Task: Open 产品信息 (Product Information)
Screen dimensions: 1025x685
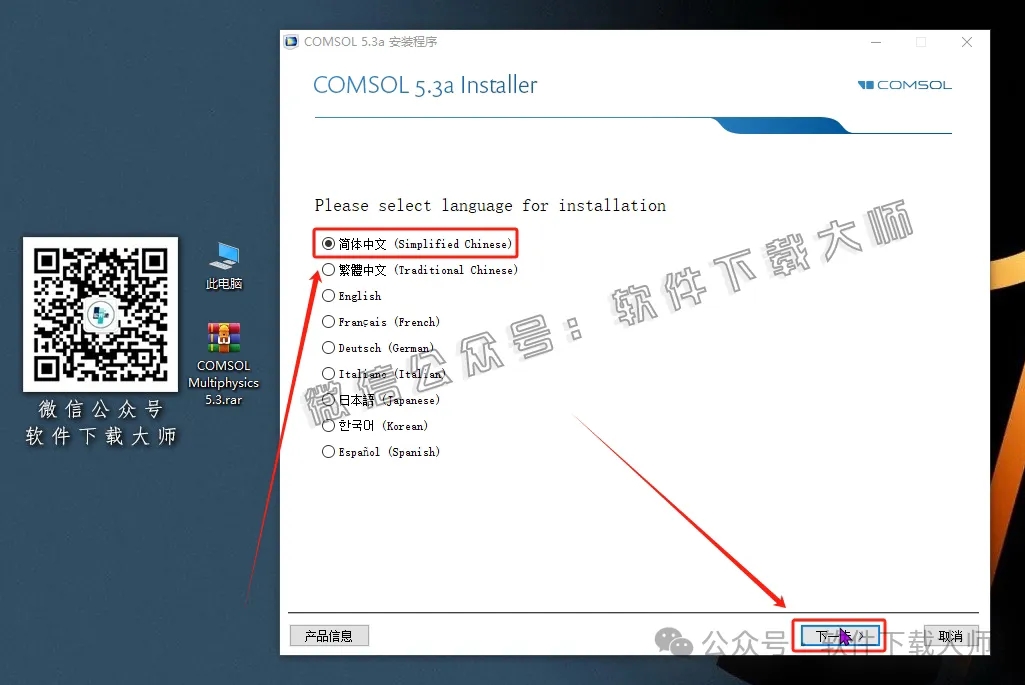Action: tap(329, 635)
